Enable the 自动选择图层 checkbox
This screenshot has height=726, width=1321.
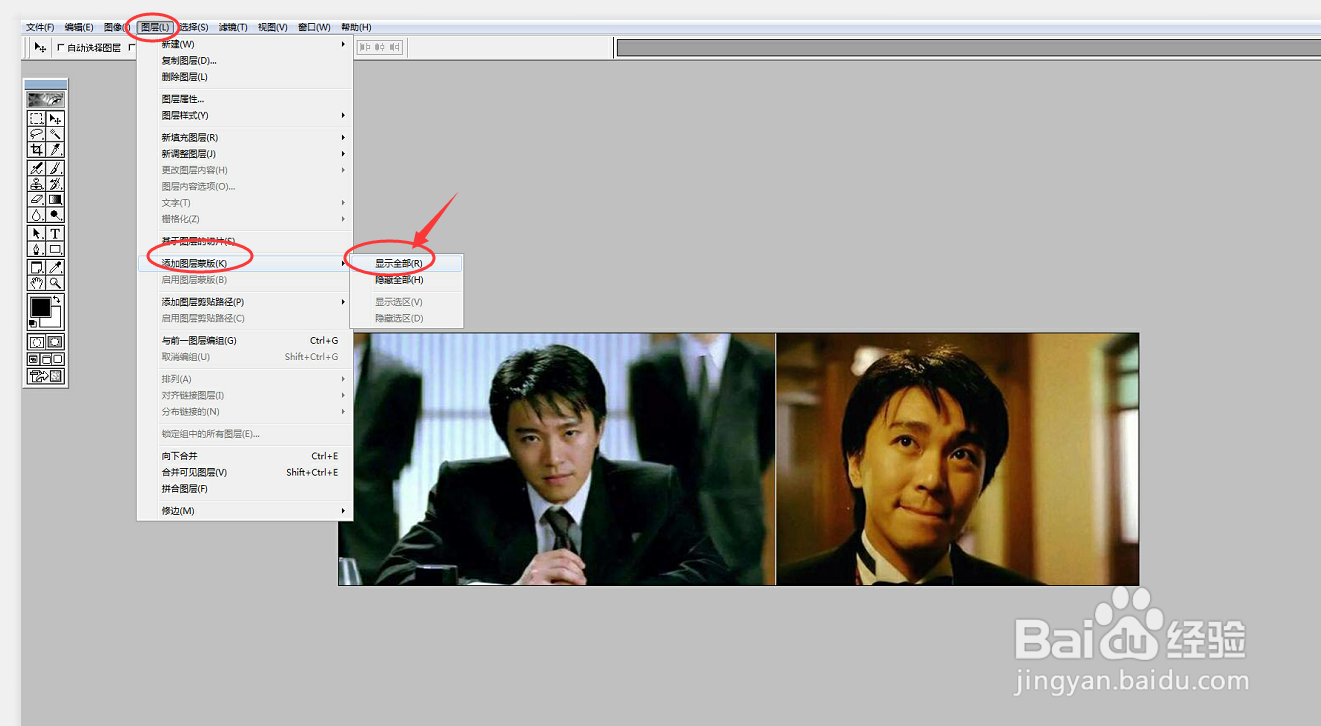[x=61, y=47]
